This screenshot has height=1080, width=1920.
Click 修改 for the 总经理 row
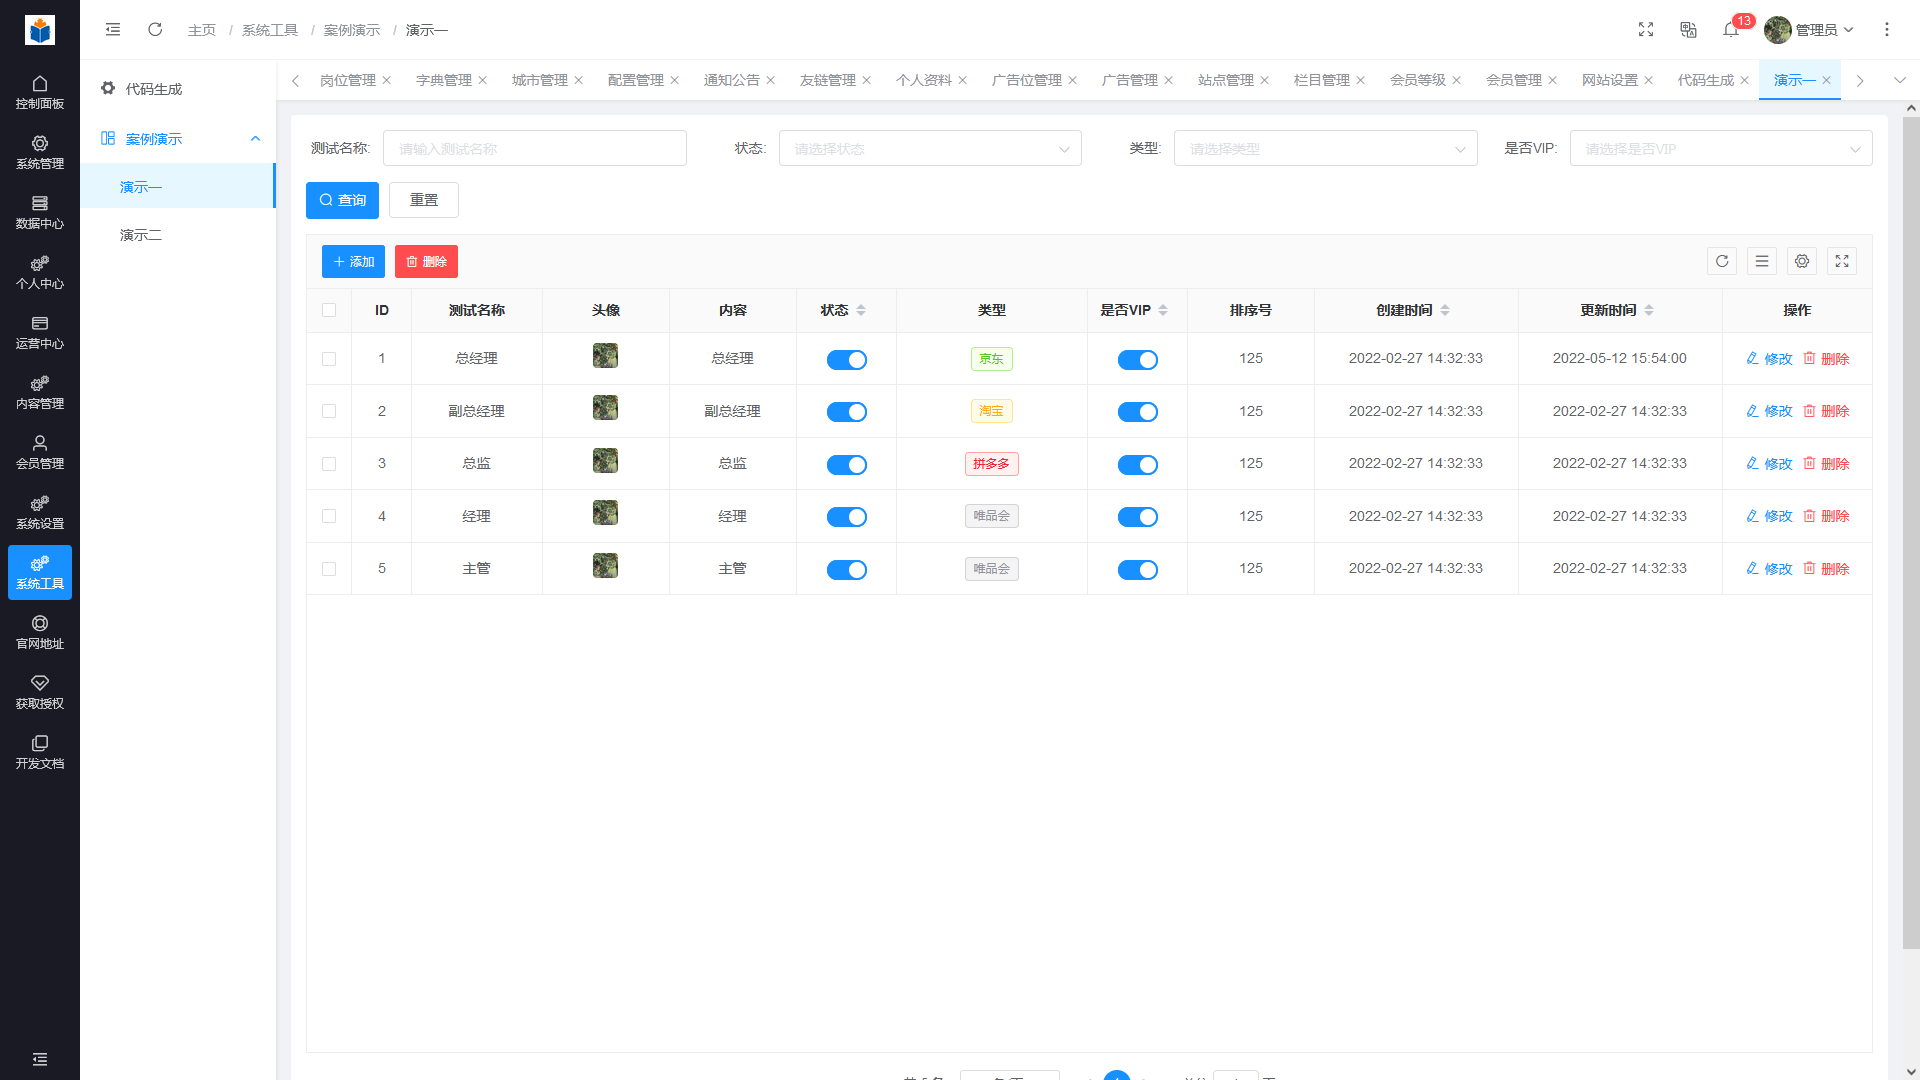pyautogui.click(x=1769, y=359)
